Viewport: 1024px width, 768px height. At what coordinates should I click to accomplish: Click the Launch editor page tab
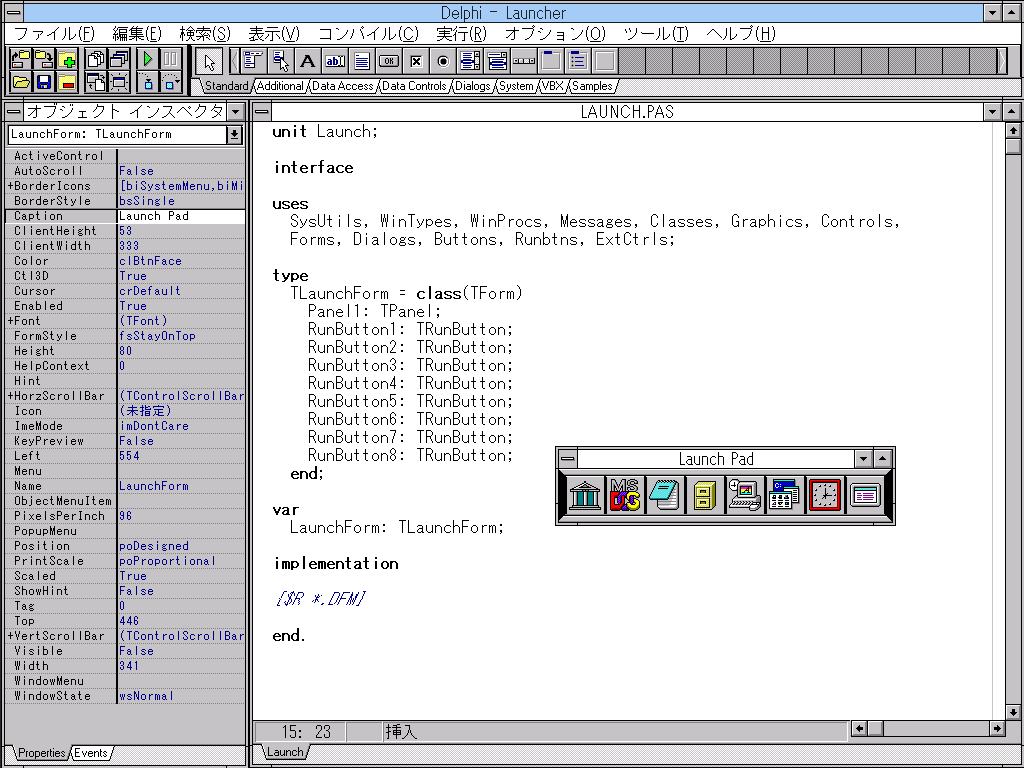pyautogui.click(x=285, y=752)
